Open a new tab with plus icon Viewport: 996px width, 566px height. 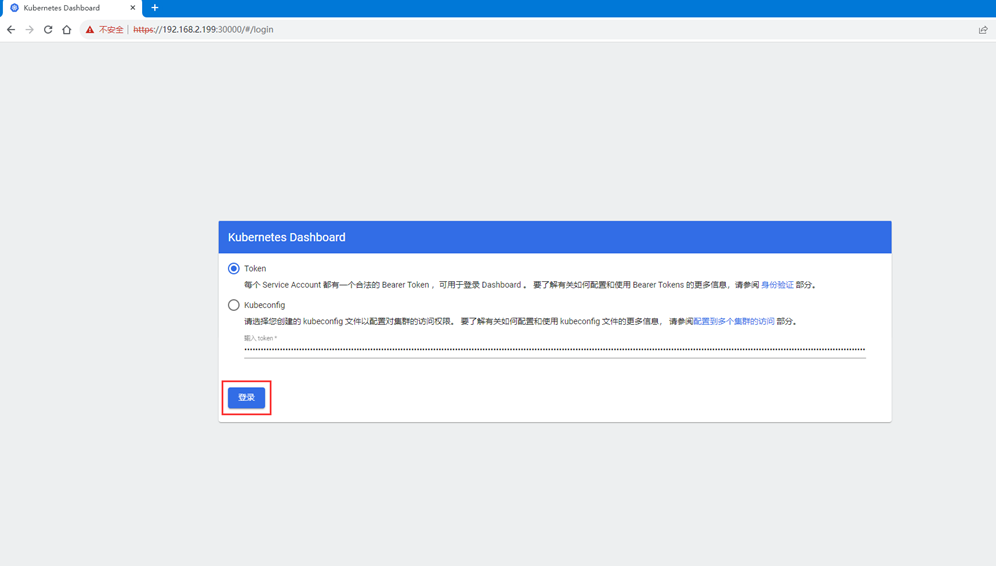(x=154, y=8)
